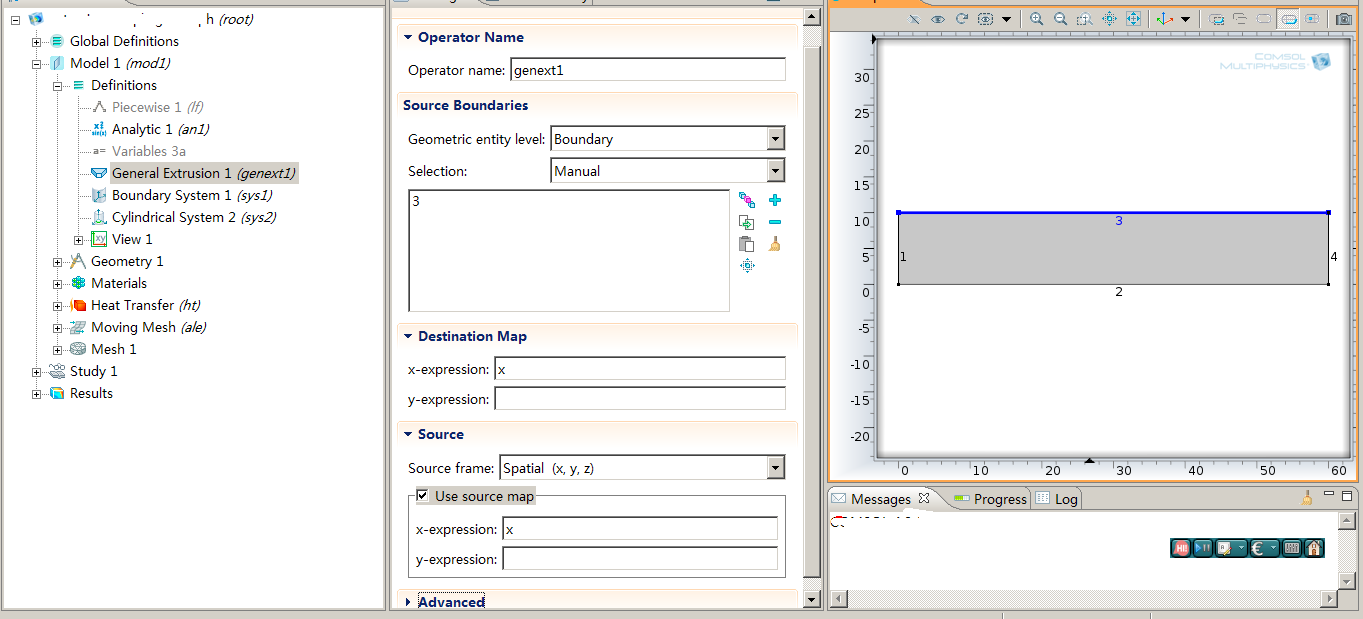Toggle the eye visibility icon in graphics toolbar
1363x619 pixels.
tap(938, 19)
